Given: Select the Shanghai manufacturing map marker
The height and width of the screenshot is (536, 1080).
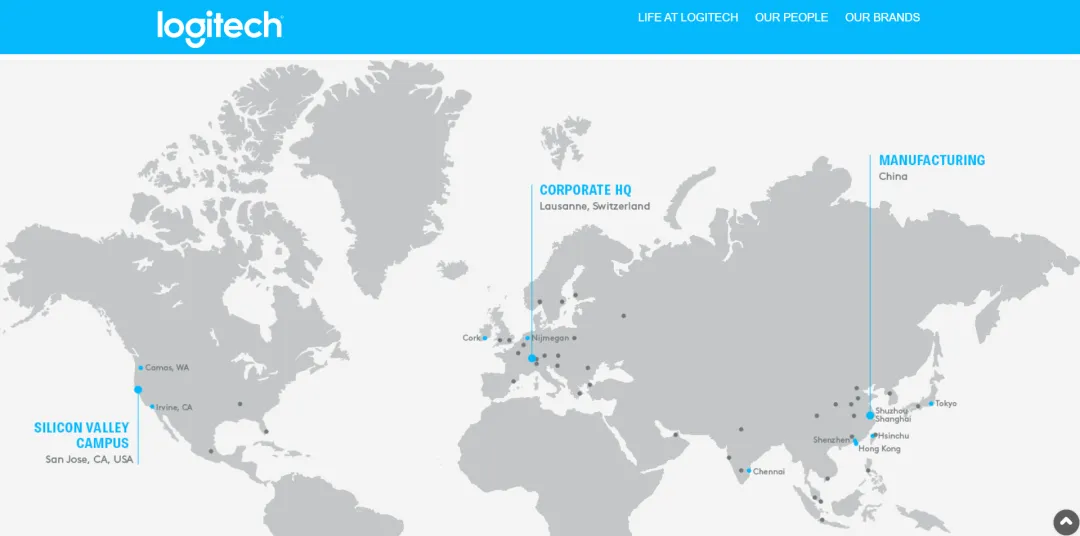Looking at the screenshot, I should click(x=870, y=415).
